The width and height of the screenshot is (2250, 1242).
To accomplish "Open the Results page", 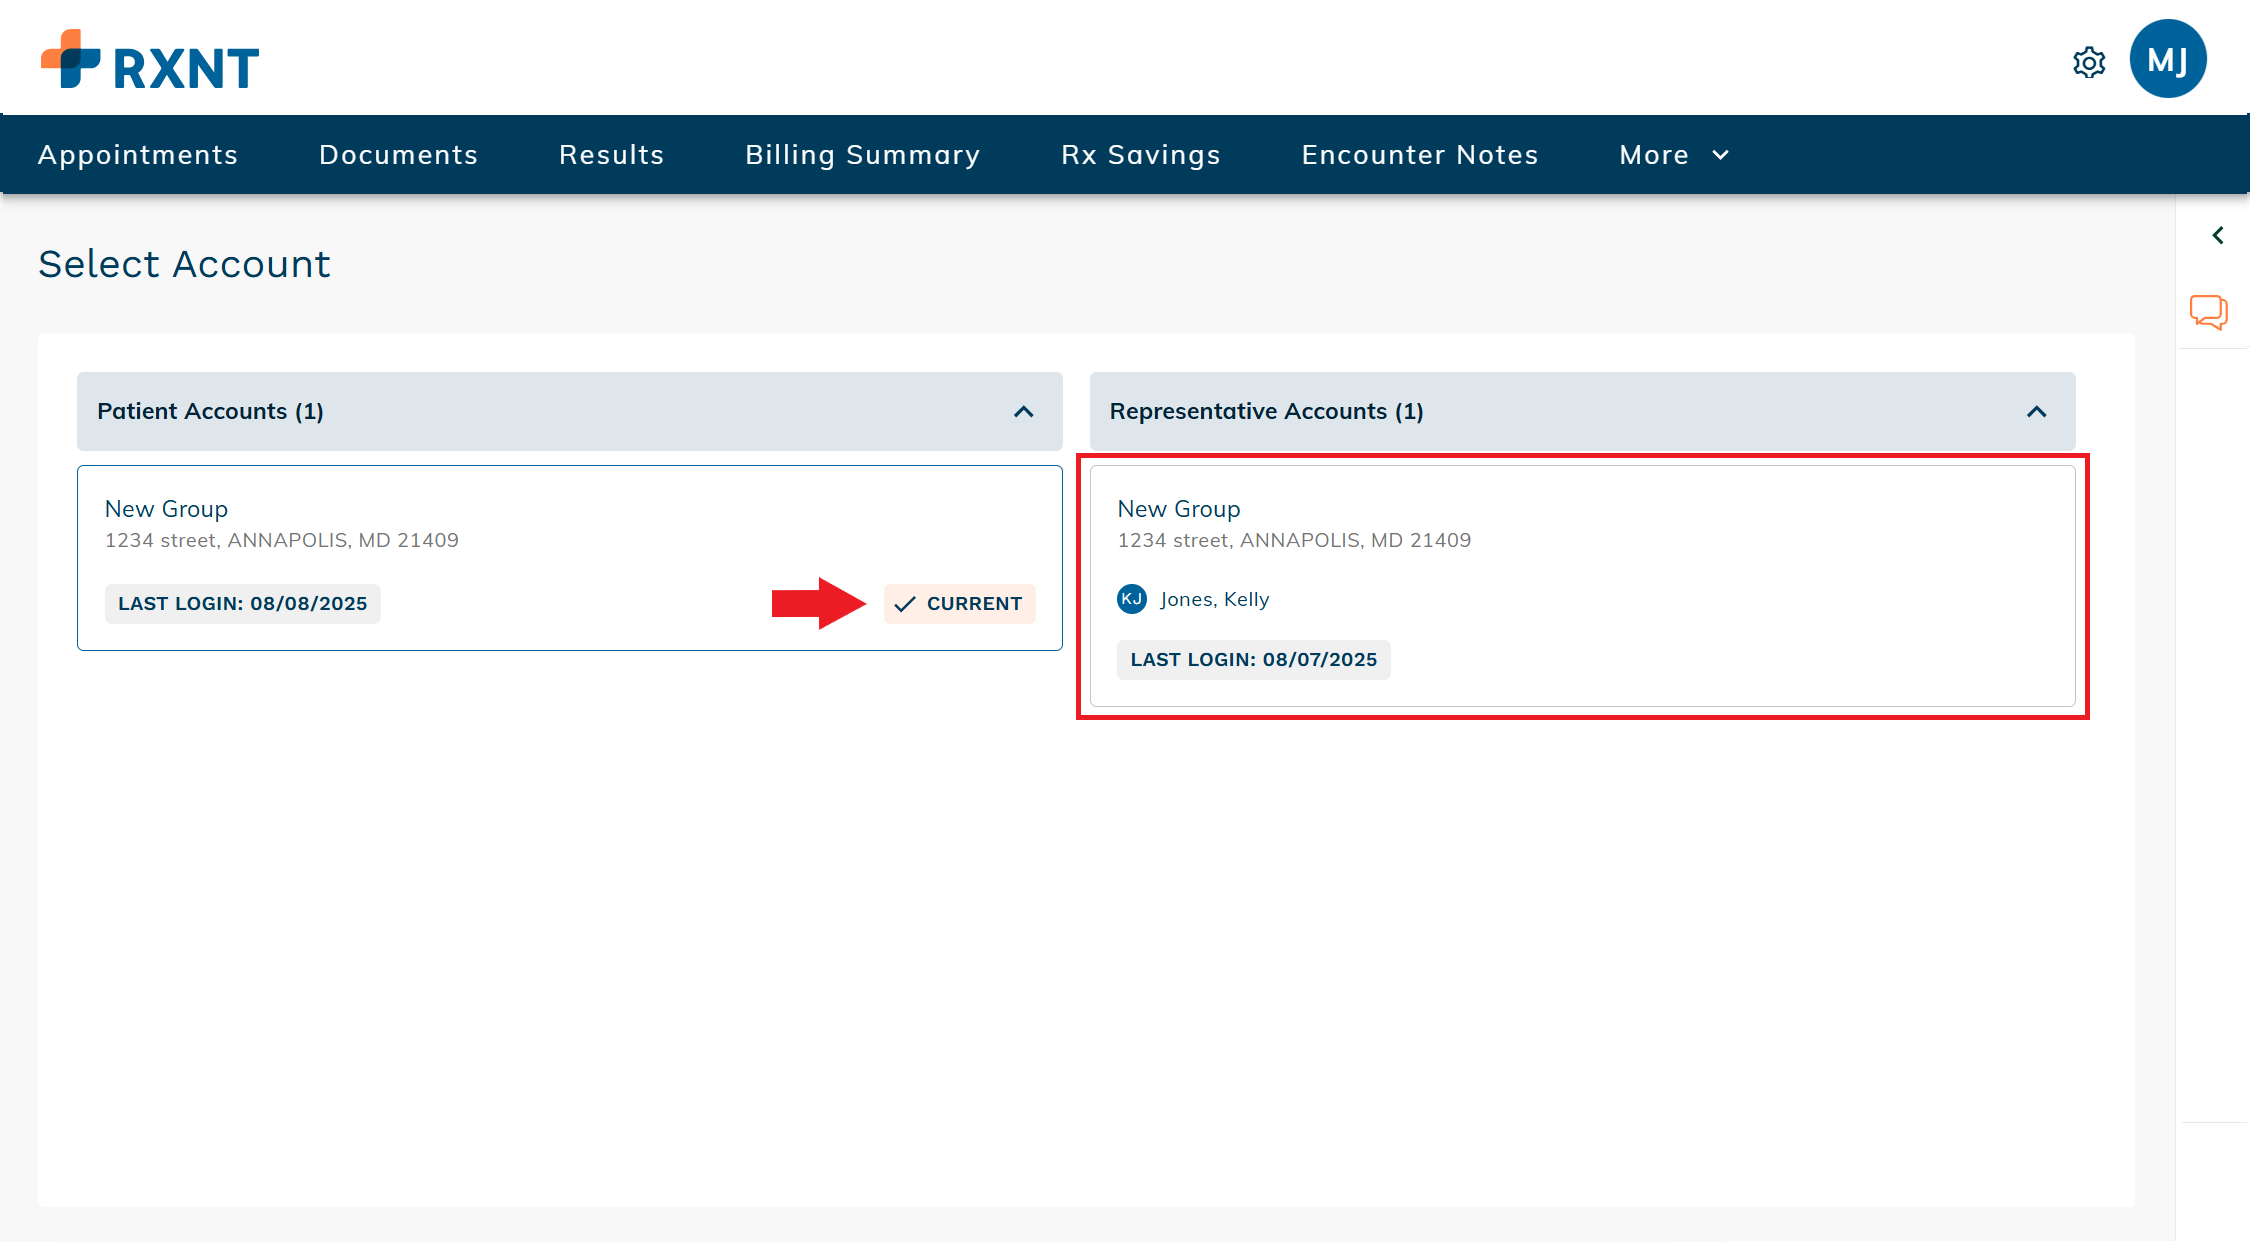I will click(611, 154).
